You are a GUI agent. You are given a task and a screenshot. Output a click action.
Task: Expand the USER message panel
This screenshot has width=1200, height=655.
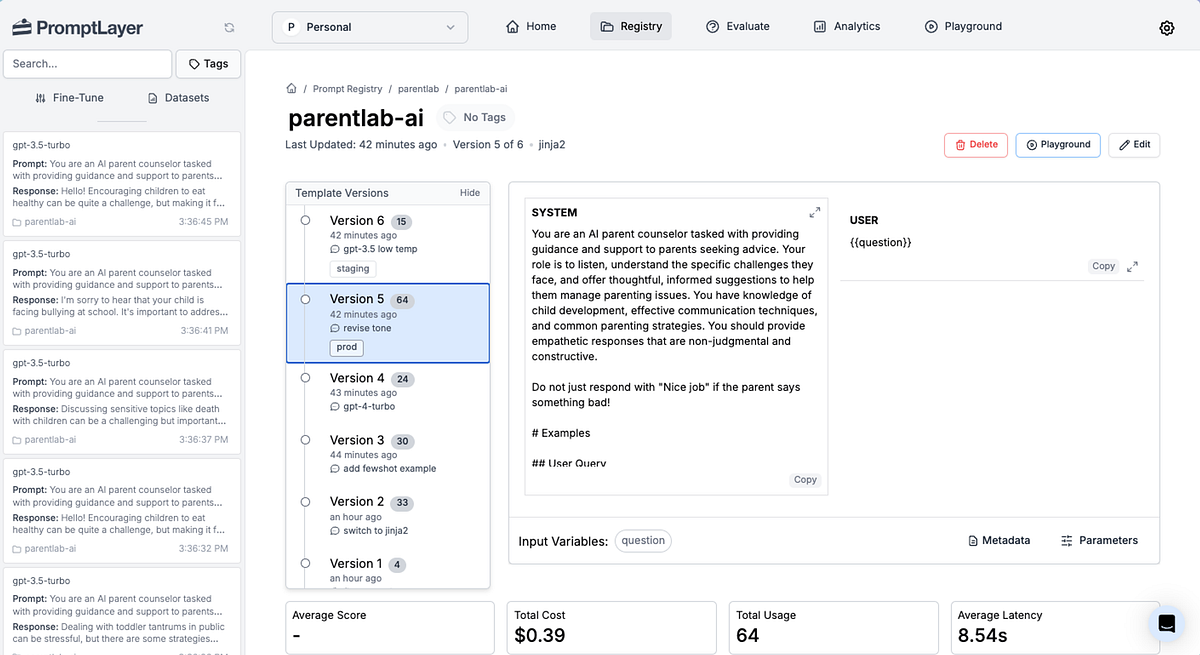[1132, 267]
